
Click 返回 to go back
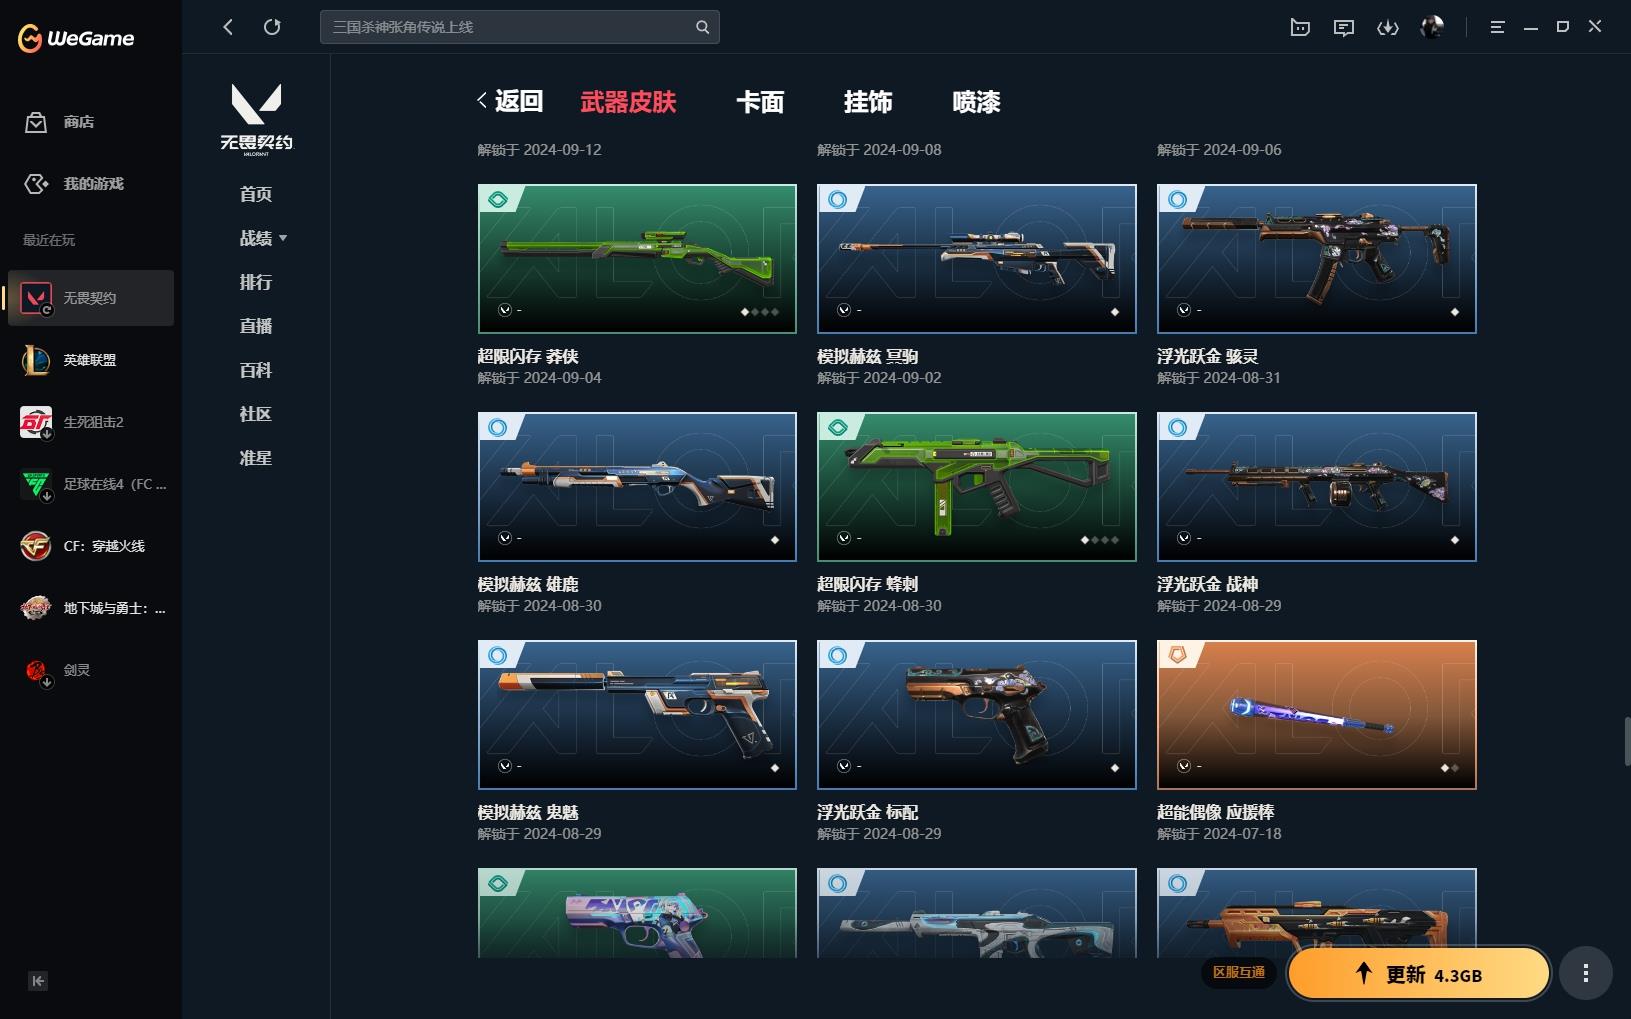point(510,101)
